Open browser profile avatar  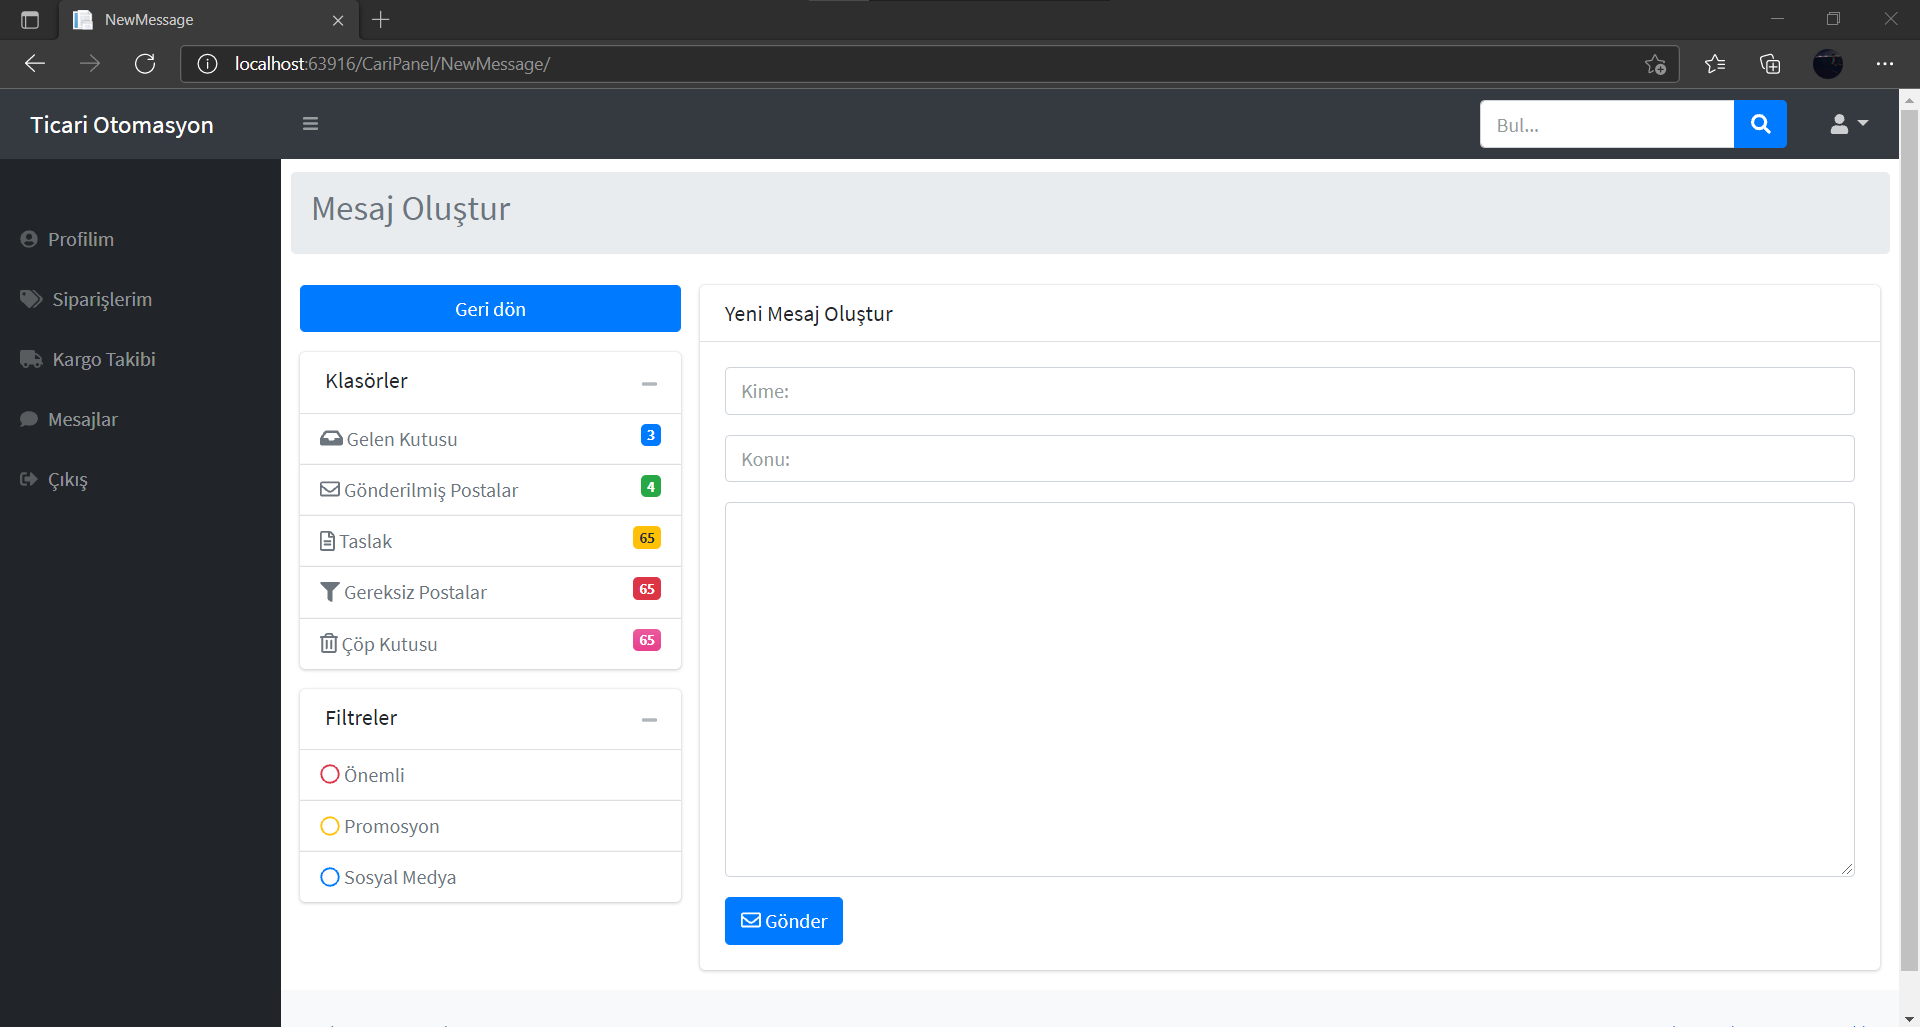1828,64
